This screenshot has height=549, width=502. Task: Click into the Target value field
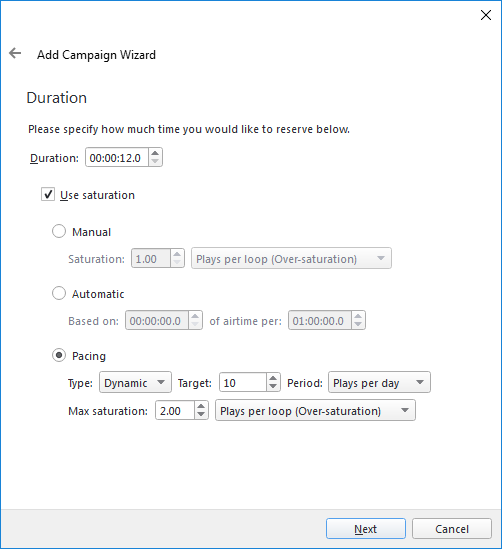tap(243, 382)
